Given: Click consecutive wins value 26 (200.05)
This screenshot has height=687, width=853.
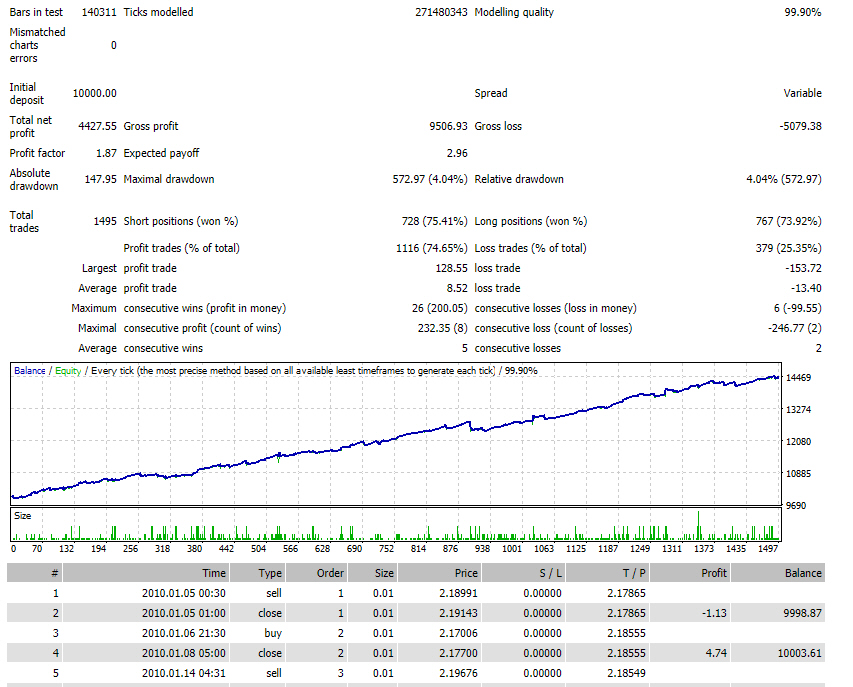Looking at the screenshot, I should click(440, 308).
